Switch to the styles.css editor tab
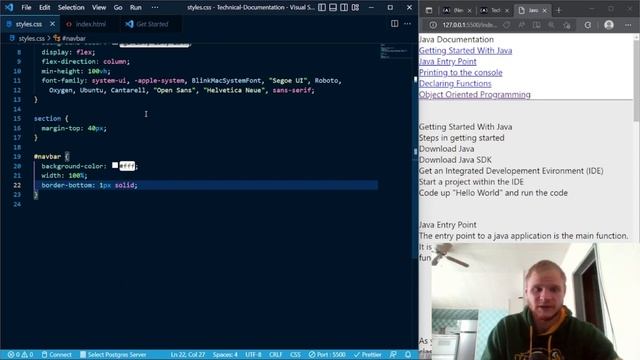Viewport: 640px width, 360px height. tap(29, 24)
